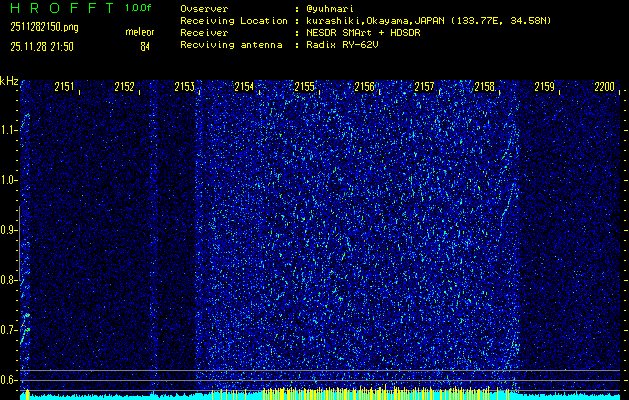629x400 pixels.
Task: Click the Ovserver label
Action: 204,9
